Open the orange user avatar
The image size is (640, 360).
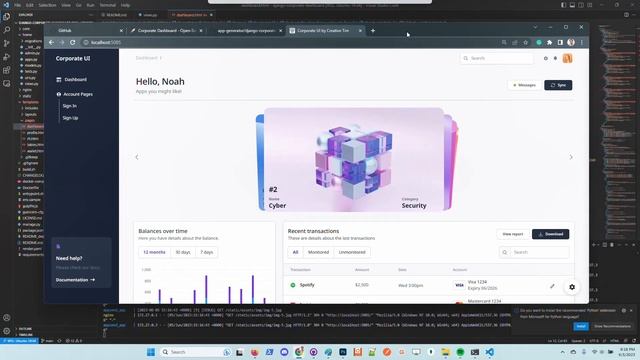click(x=567, y=58)
